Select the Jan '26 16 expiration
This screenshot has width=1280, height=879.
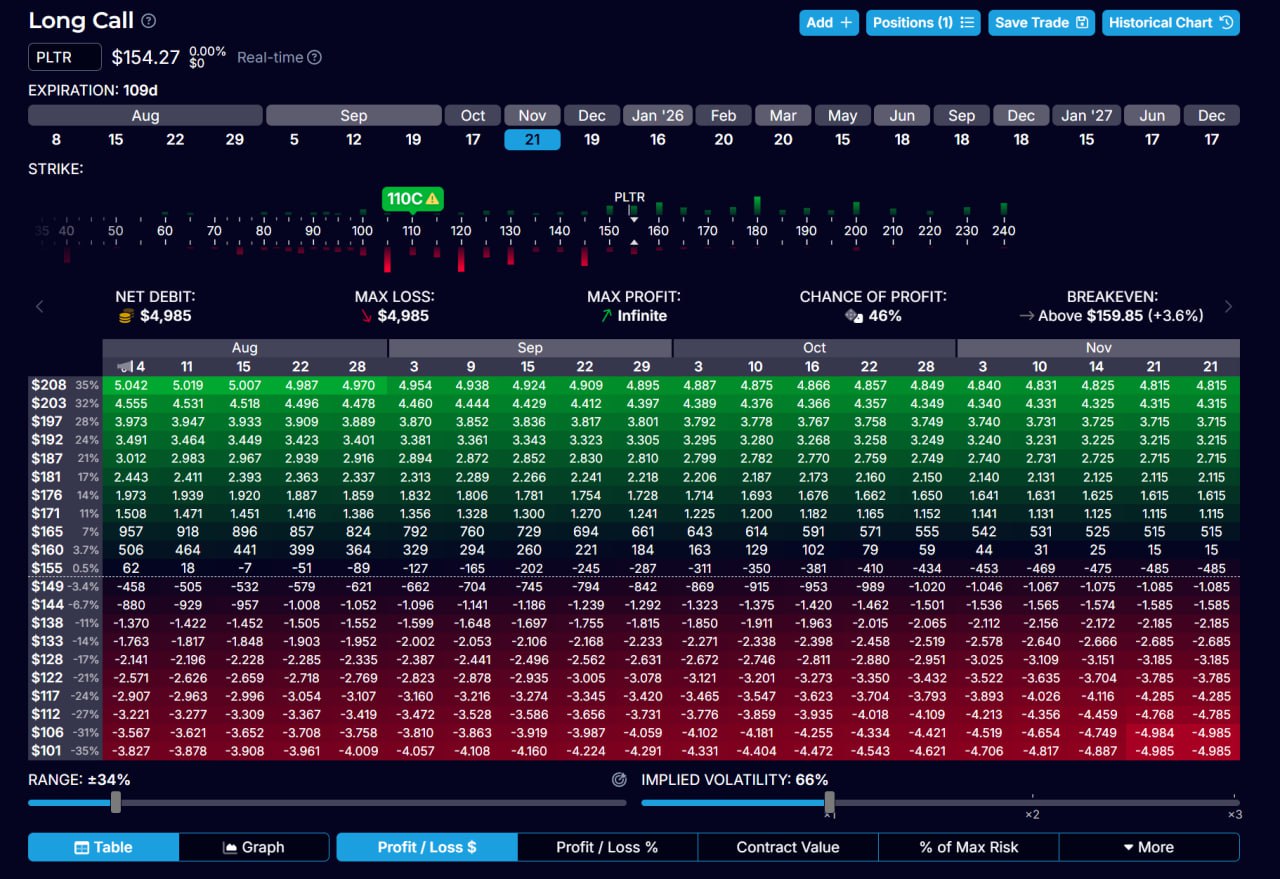coord(658,139)
